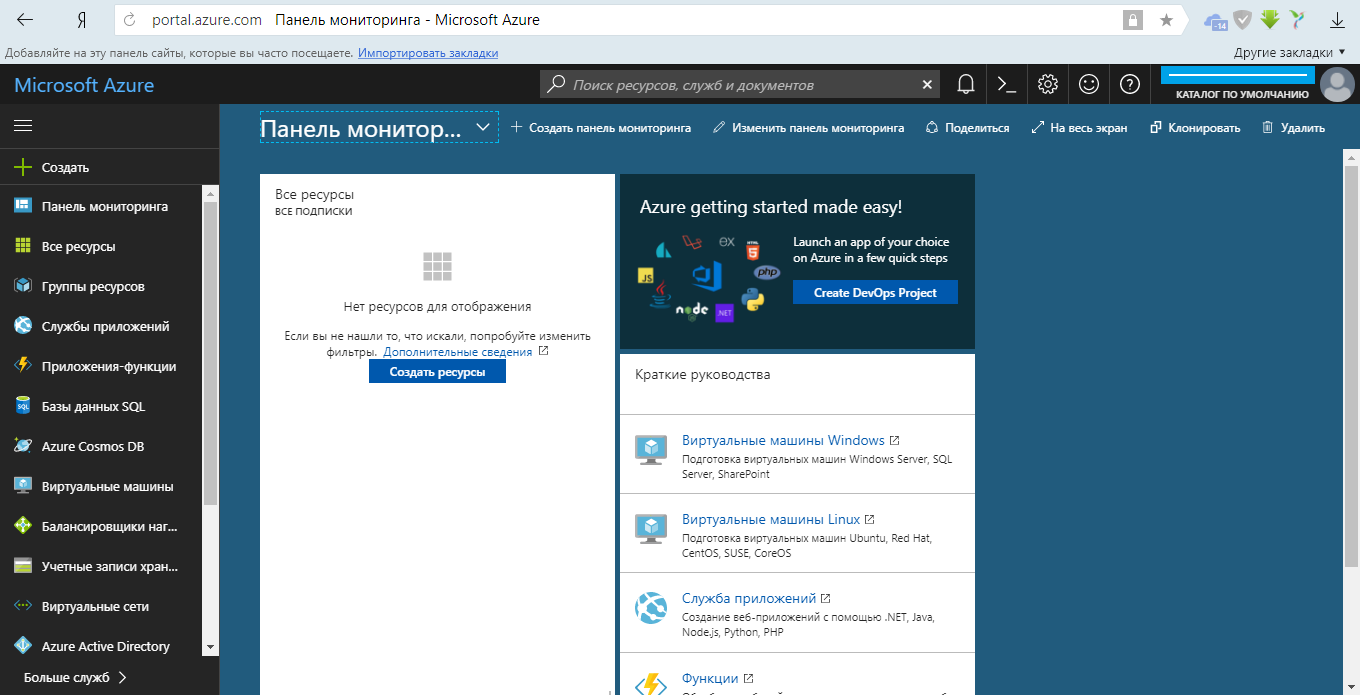Click Yandex Я browser button
Viewport: 1360px width, 695px height.
81,20
